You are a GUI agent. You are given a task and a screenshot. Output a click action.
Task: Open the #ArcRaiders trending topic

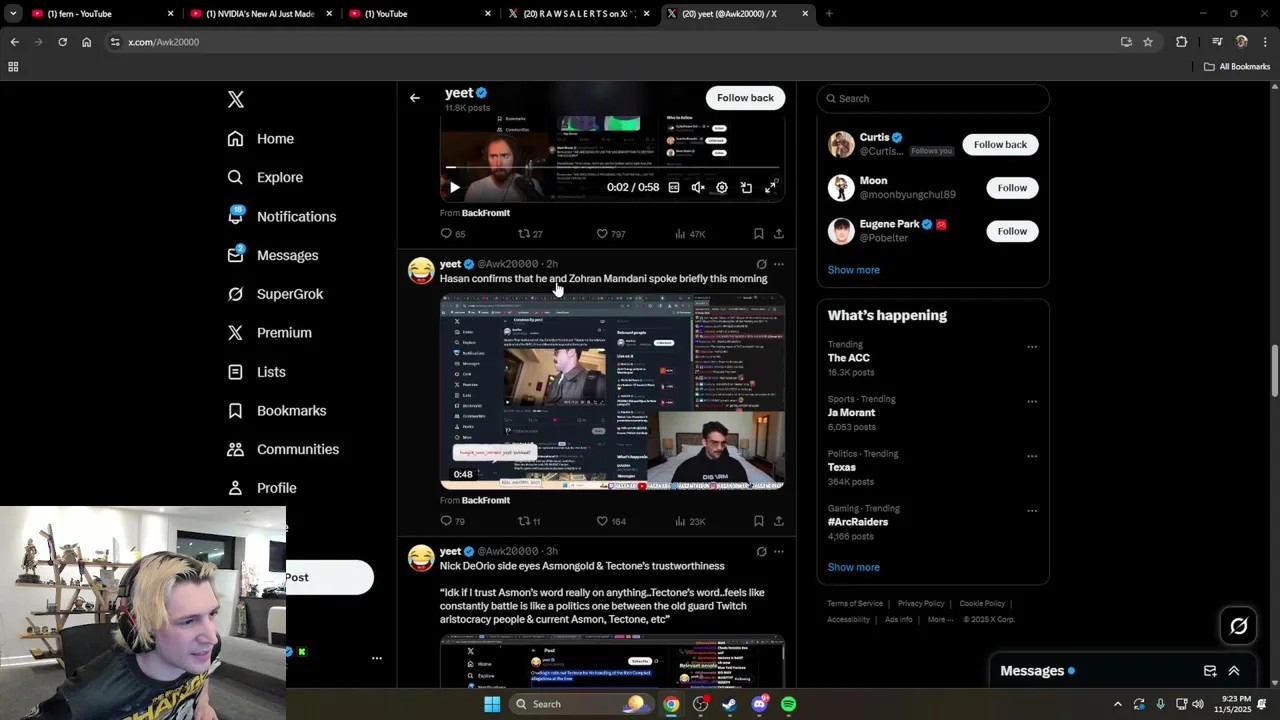[x=857, y=522]
